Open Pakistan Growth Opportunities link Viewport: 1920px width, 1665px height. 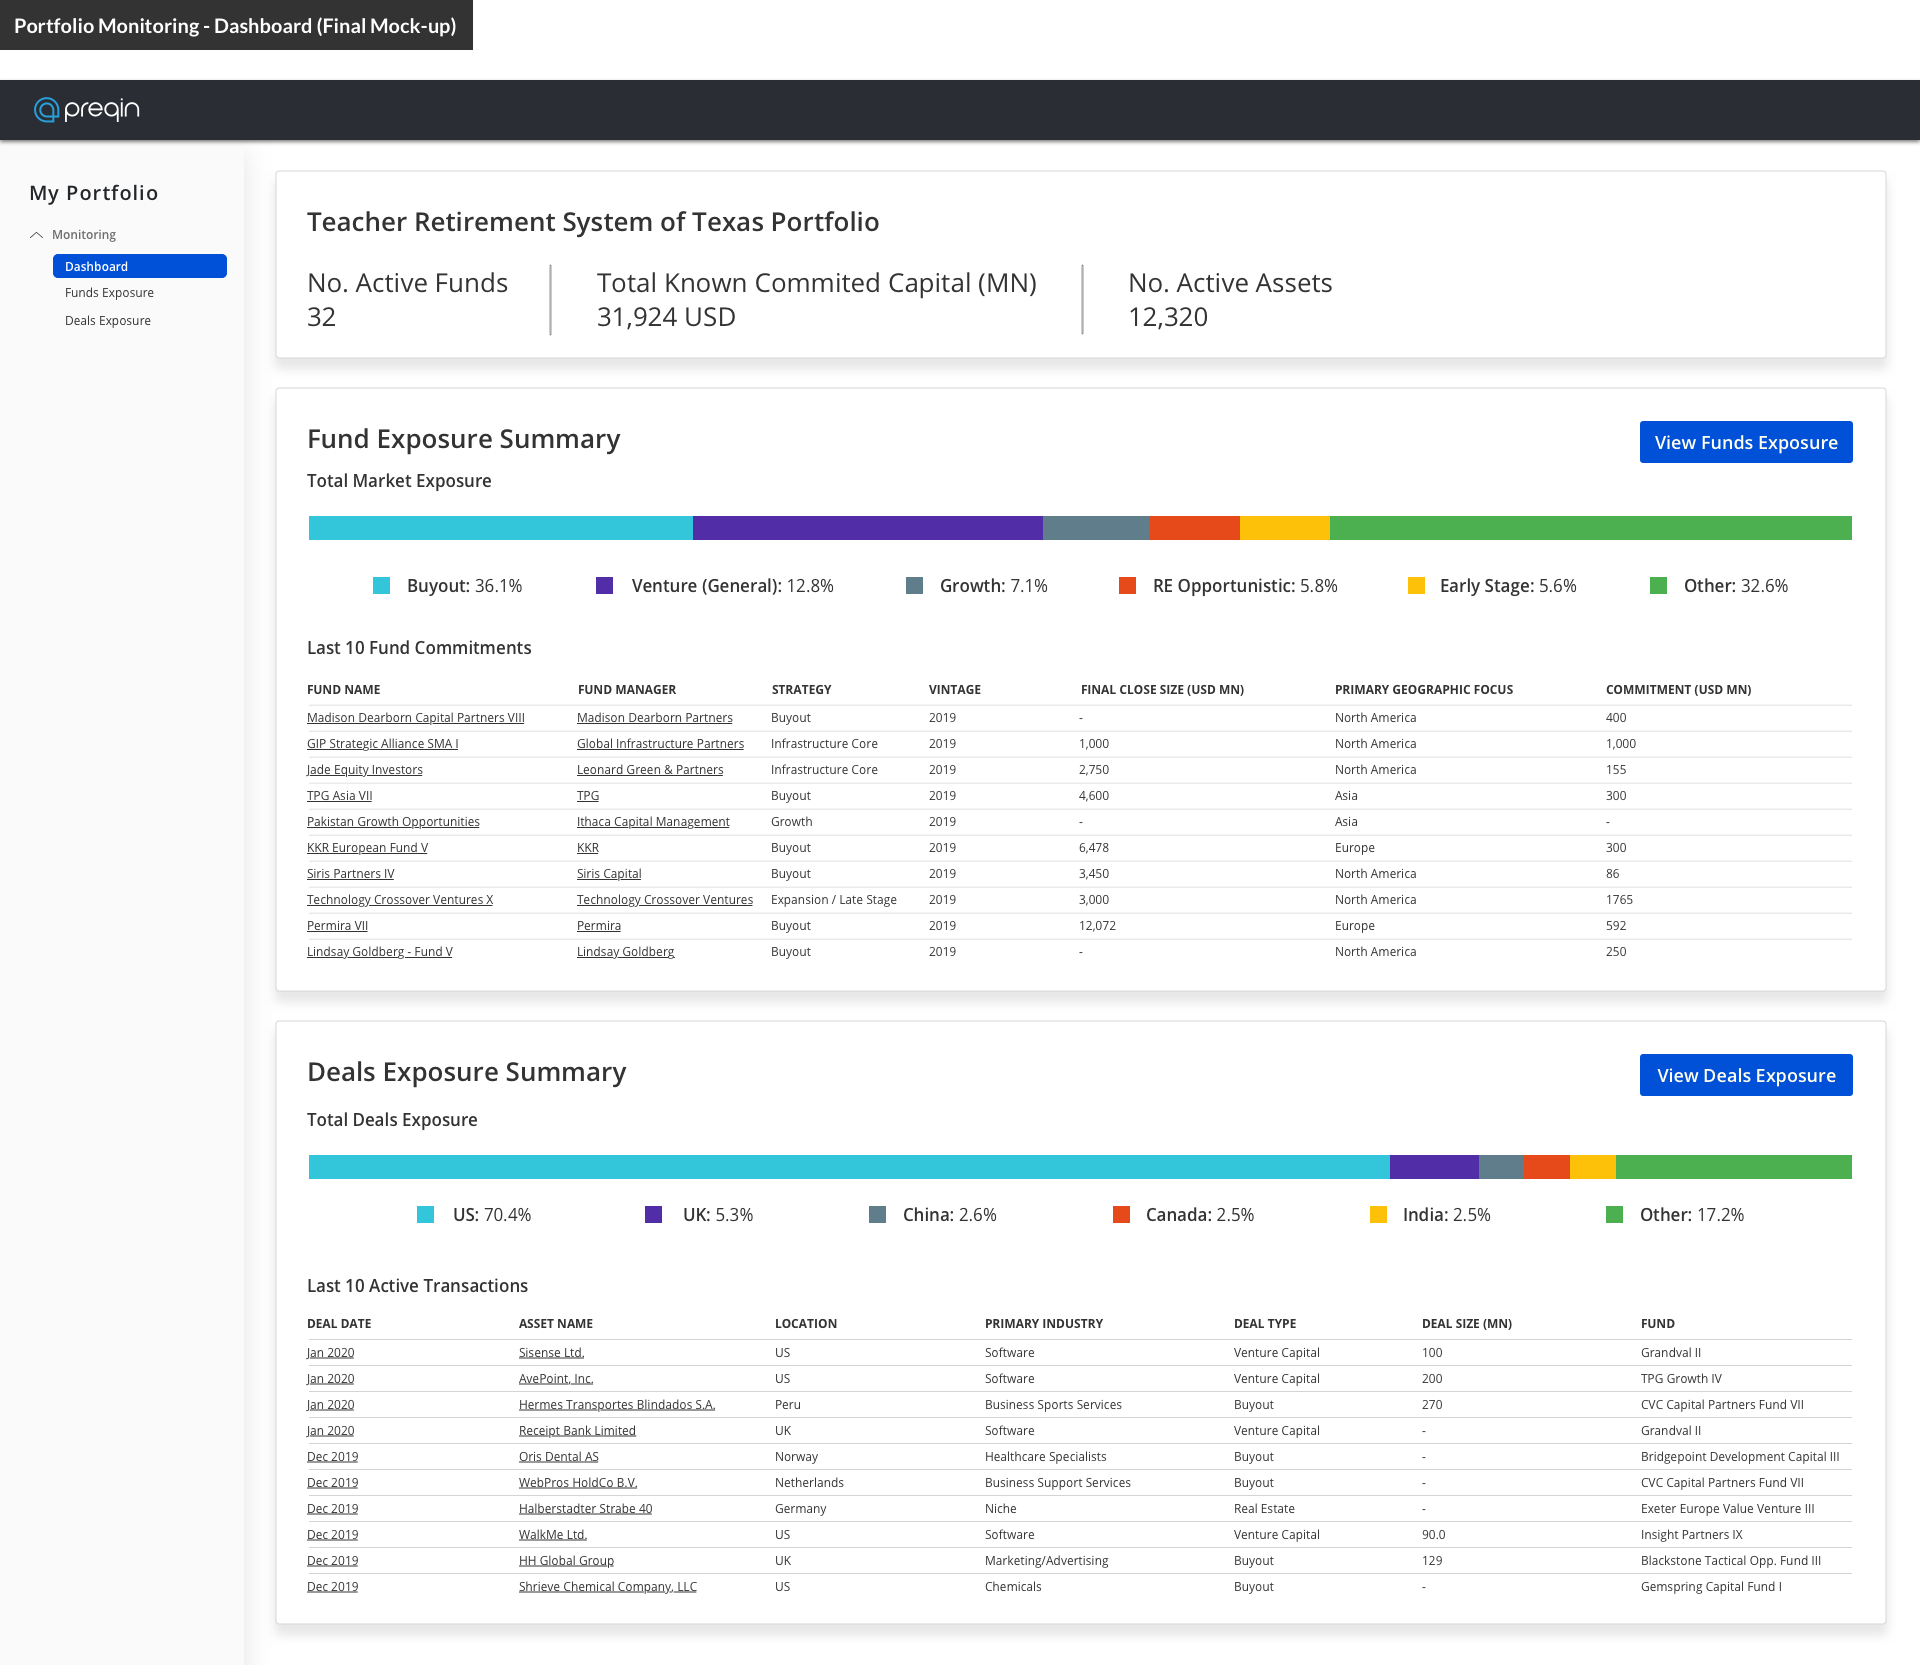point(393,822)
